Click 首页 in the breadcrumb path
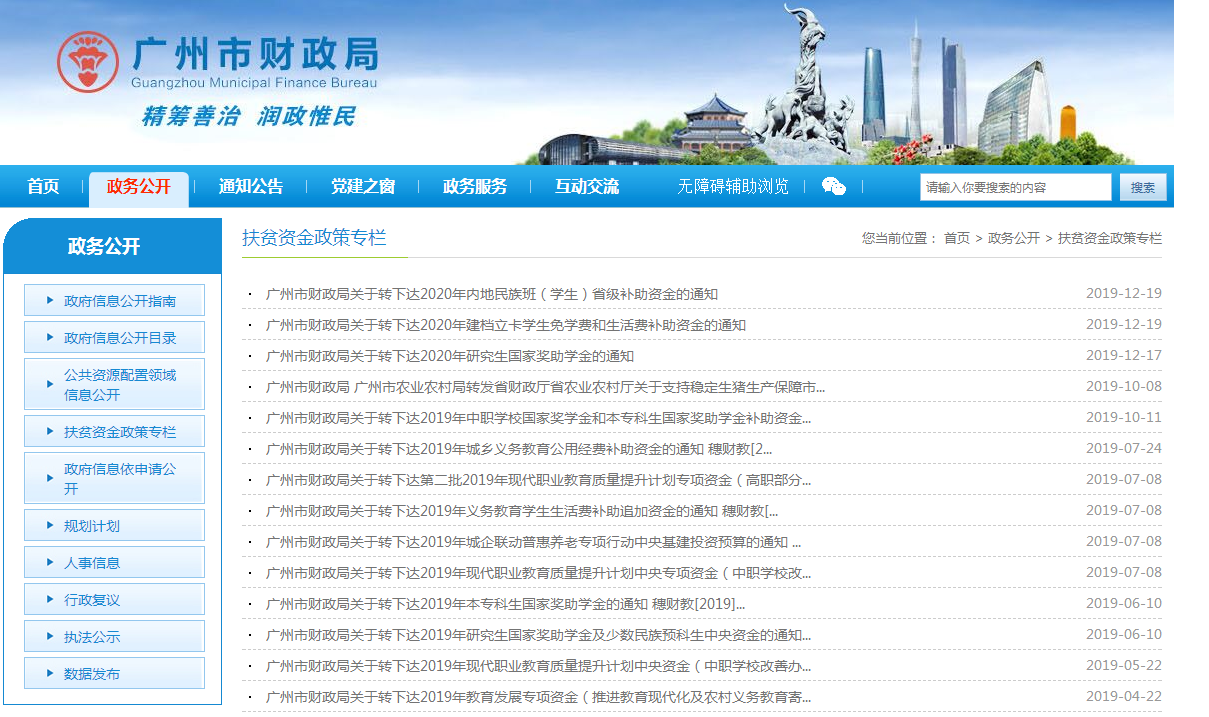1209x717 pixels. [957, 238]
